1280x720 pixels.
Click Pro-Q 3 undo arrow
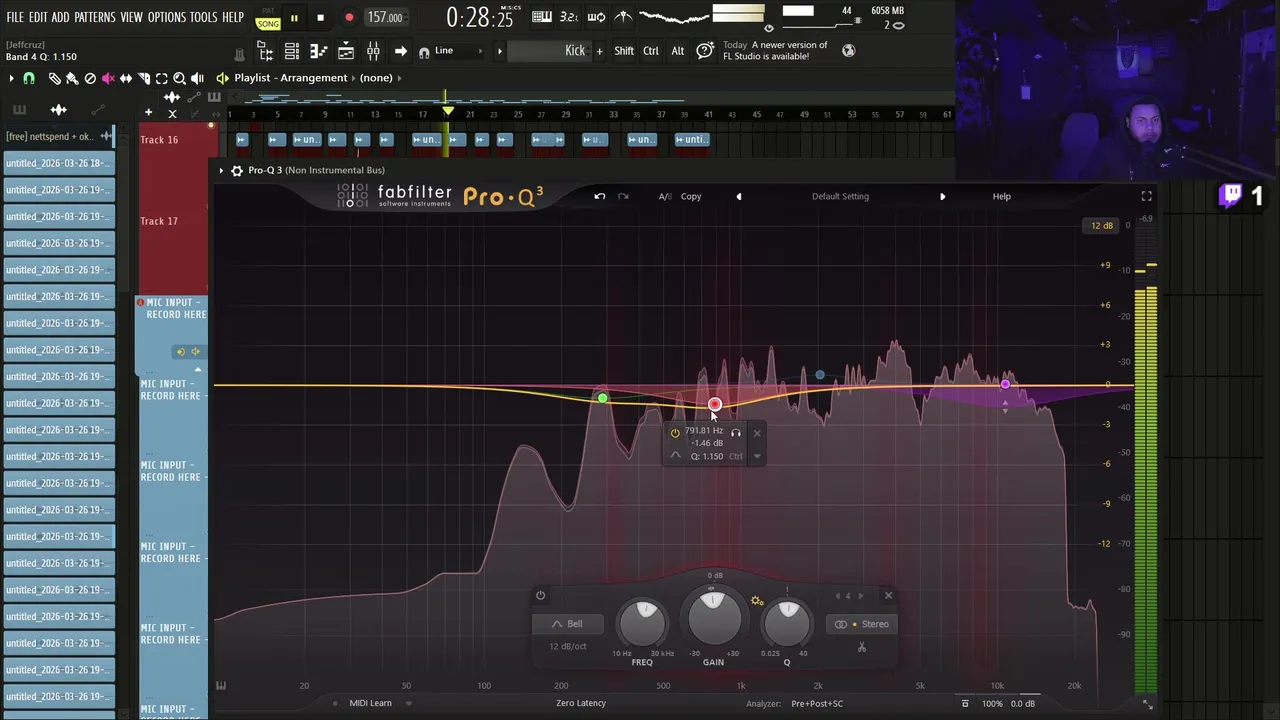[x=599, y=196]
